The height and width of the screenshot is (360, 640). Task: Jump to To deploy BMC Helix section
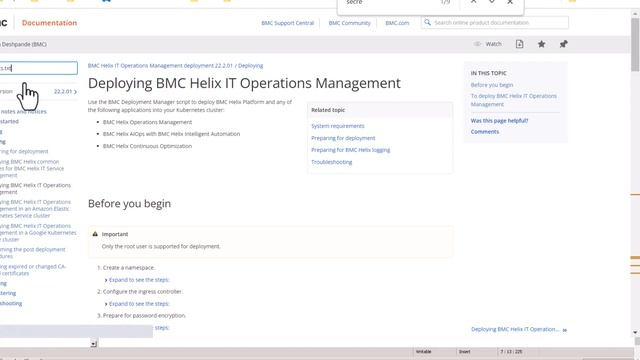(513, 100)
